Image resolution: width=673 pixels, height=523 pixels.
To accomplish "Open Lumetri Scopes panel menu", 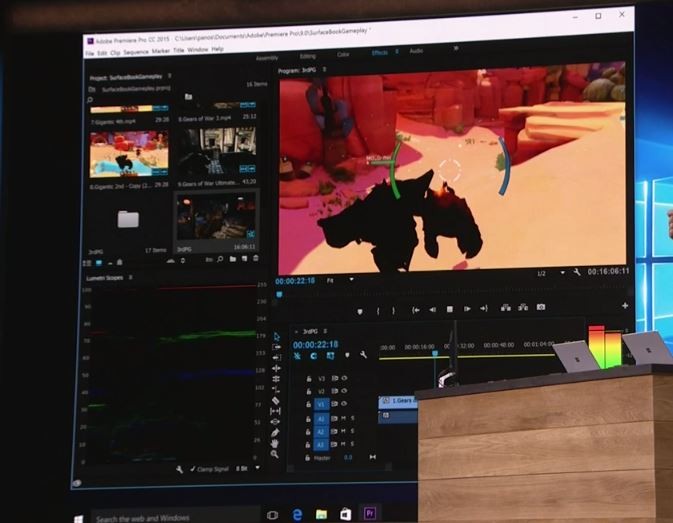I will 130,278.
